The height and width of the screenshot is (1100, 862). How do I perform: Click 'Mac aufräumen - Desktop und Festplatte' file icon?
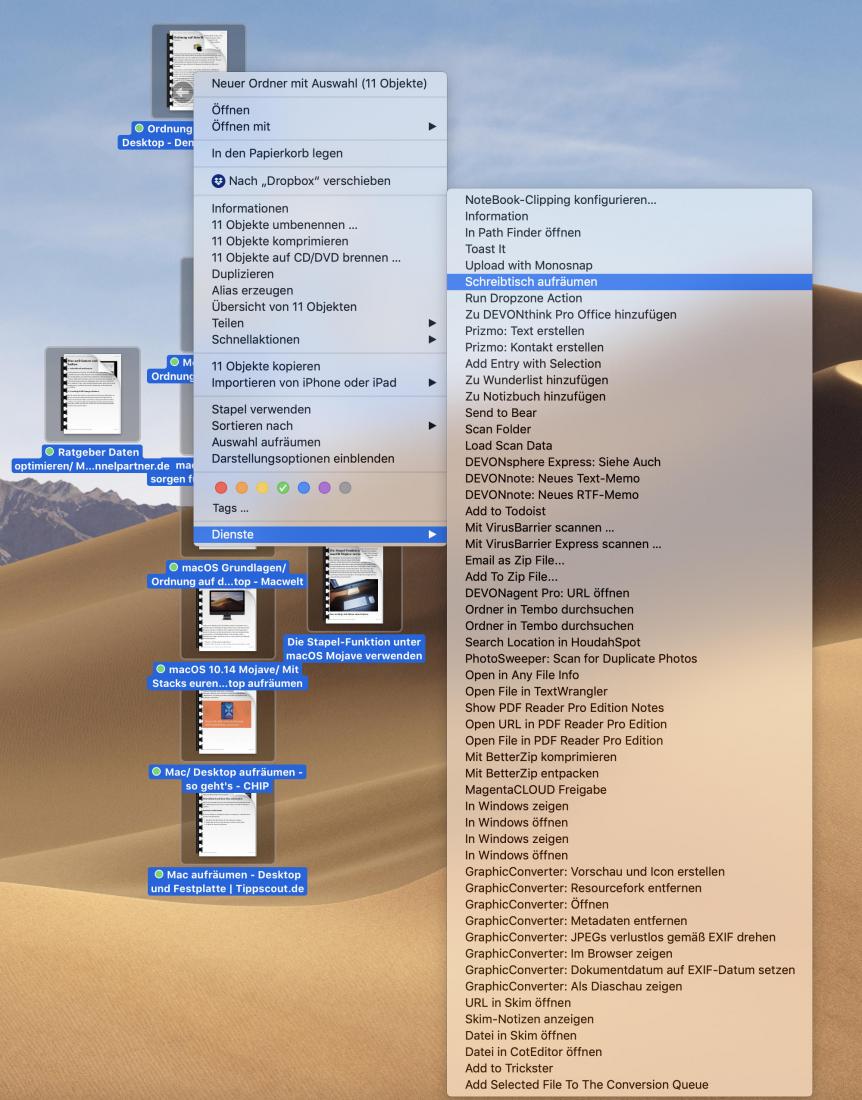click(x=227, y=826)
